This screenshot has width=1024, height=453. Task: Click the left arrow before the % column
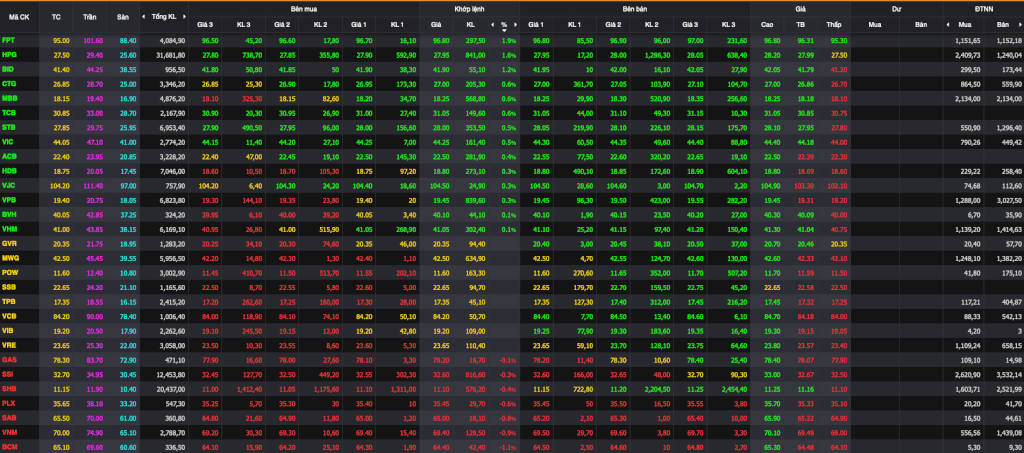[492, 25]
